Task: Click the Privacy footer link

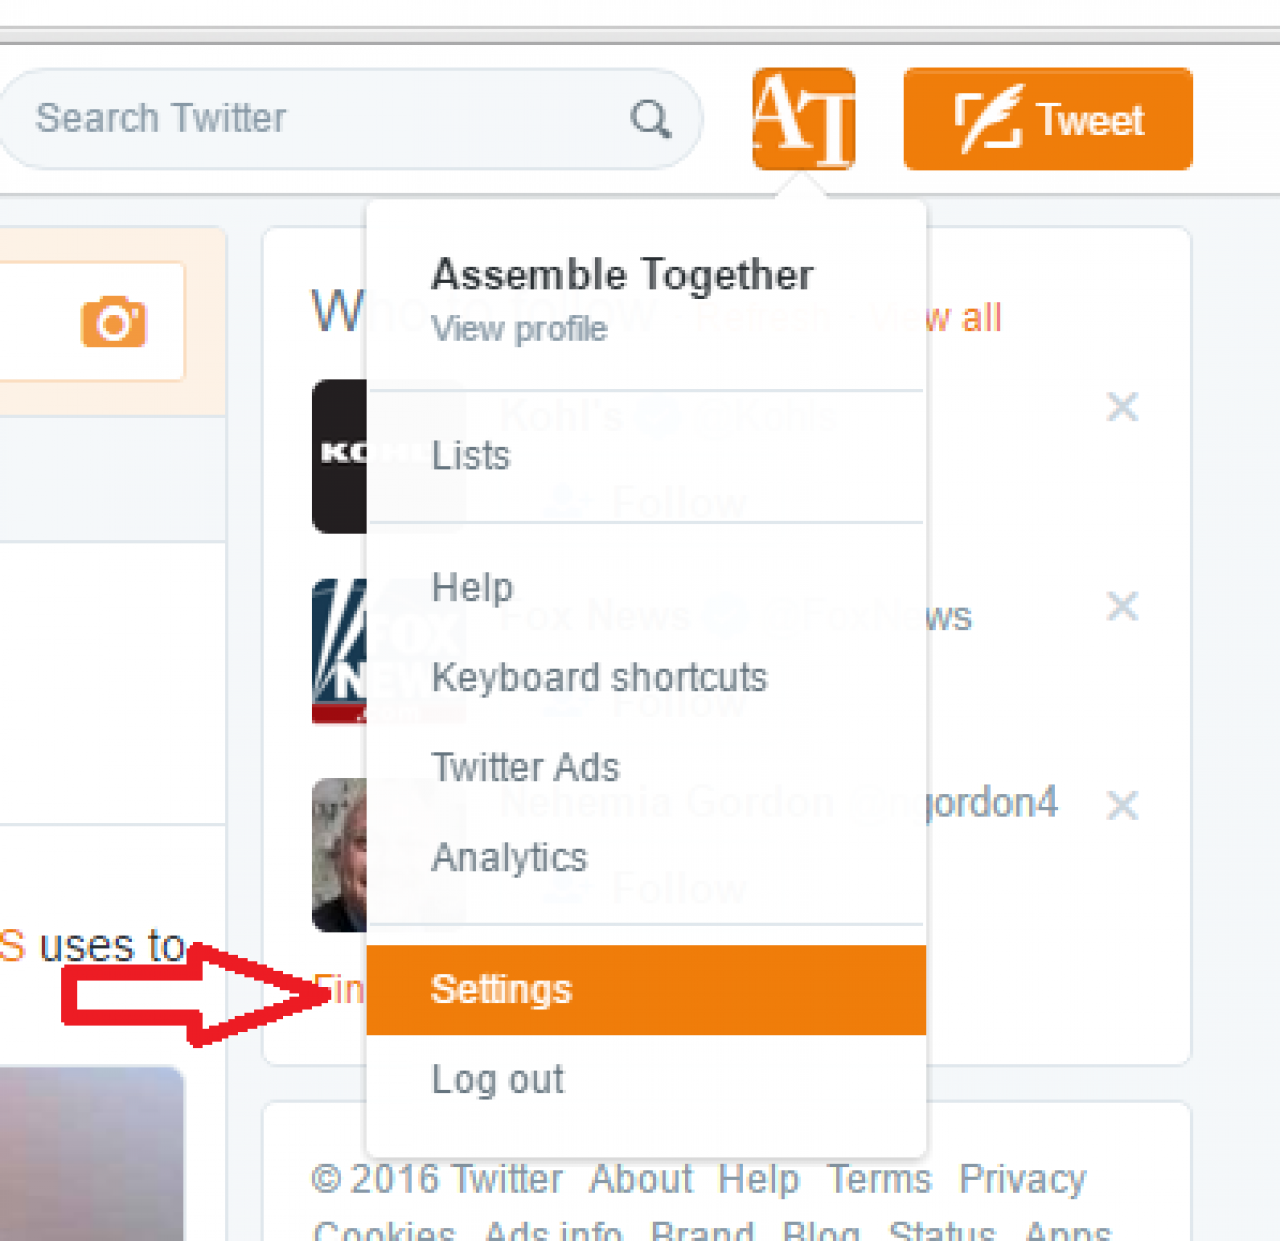Action: tap(1022, 1179)
